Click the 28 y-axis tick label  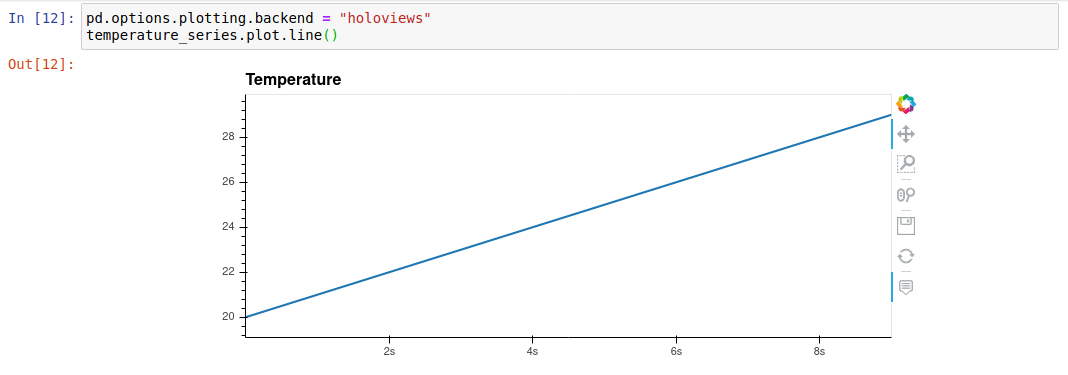click(227, 137)
